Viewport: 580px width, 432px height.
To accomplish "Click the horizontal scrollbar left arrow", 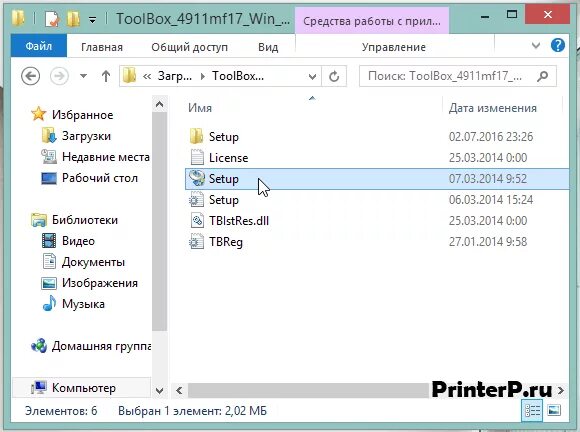I will pos(179,391).
